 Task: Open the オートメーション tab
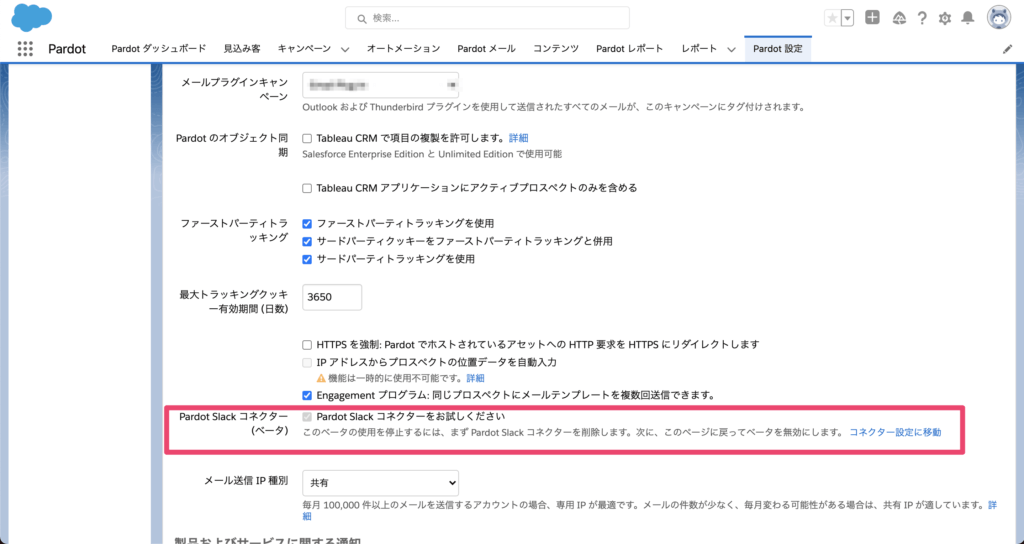pyautogui.click(x=403, y=48)
